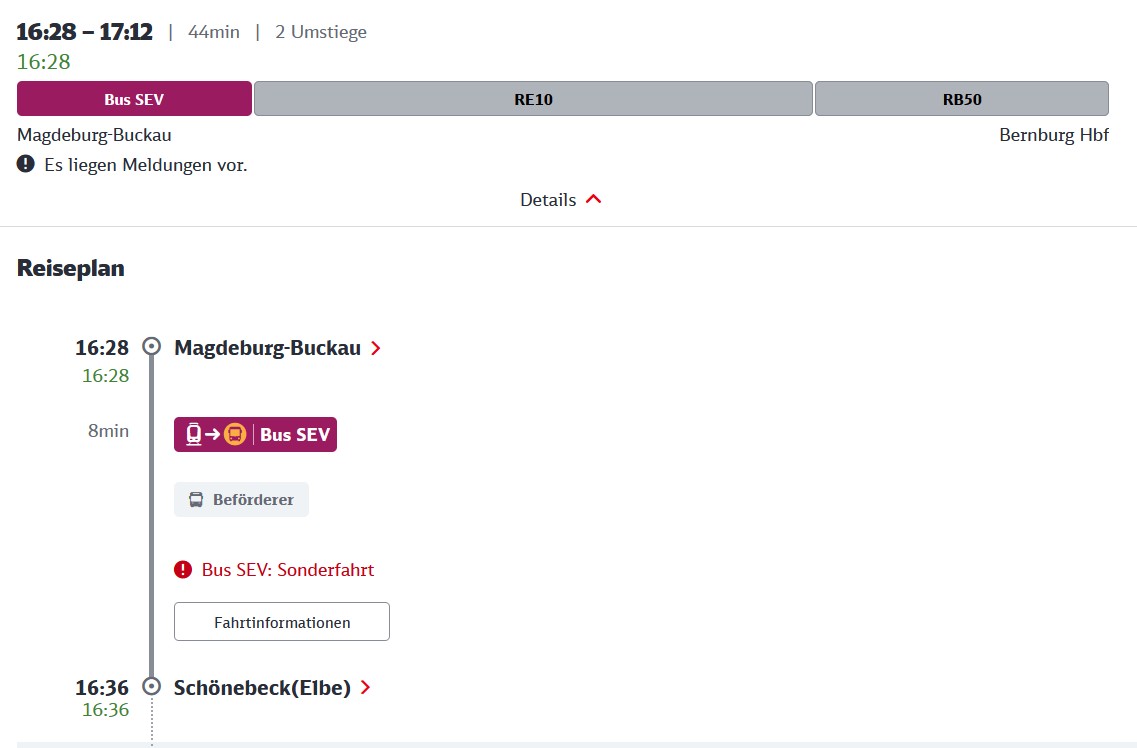Open Fahrtinformationen for the bus trip
This screenshot has width=1137, height=748.
(x=282, y=622)
